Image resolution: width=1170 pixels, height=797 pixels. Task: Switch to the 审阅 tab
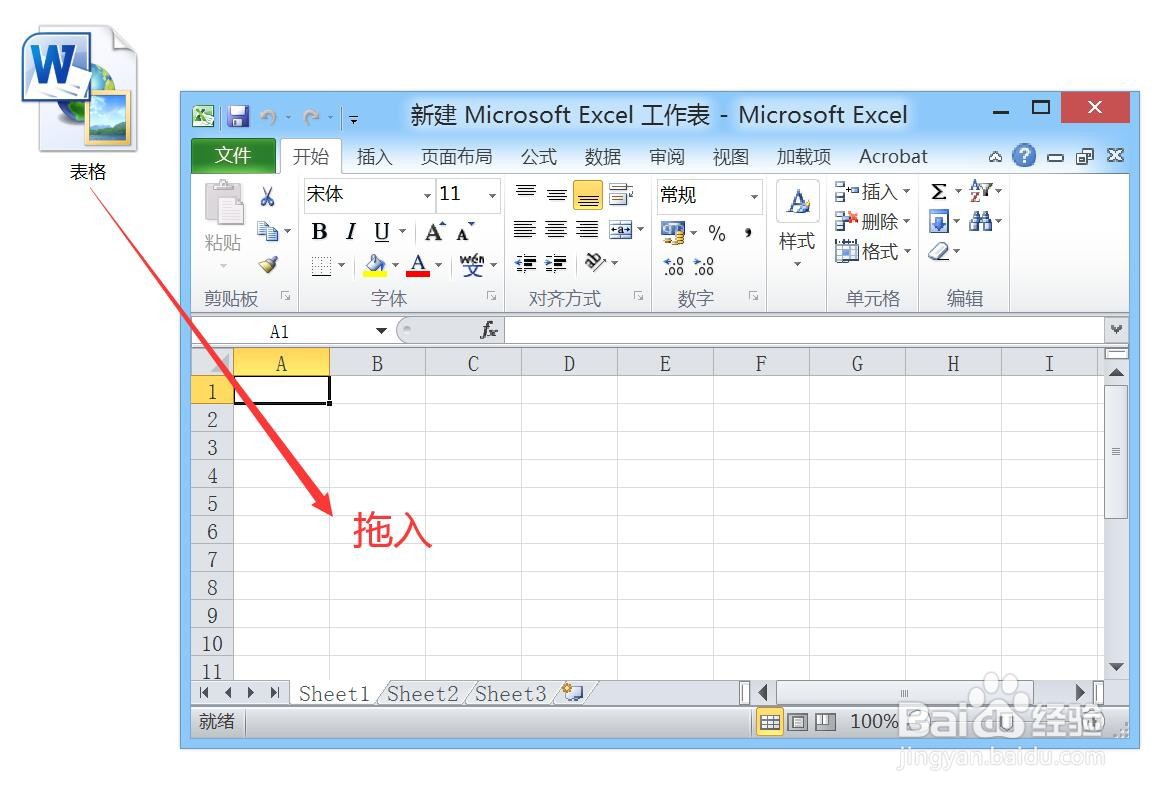click(x=667, y=157)
